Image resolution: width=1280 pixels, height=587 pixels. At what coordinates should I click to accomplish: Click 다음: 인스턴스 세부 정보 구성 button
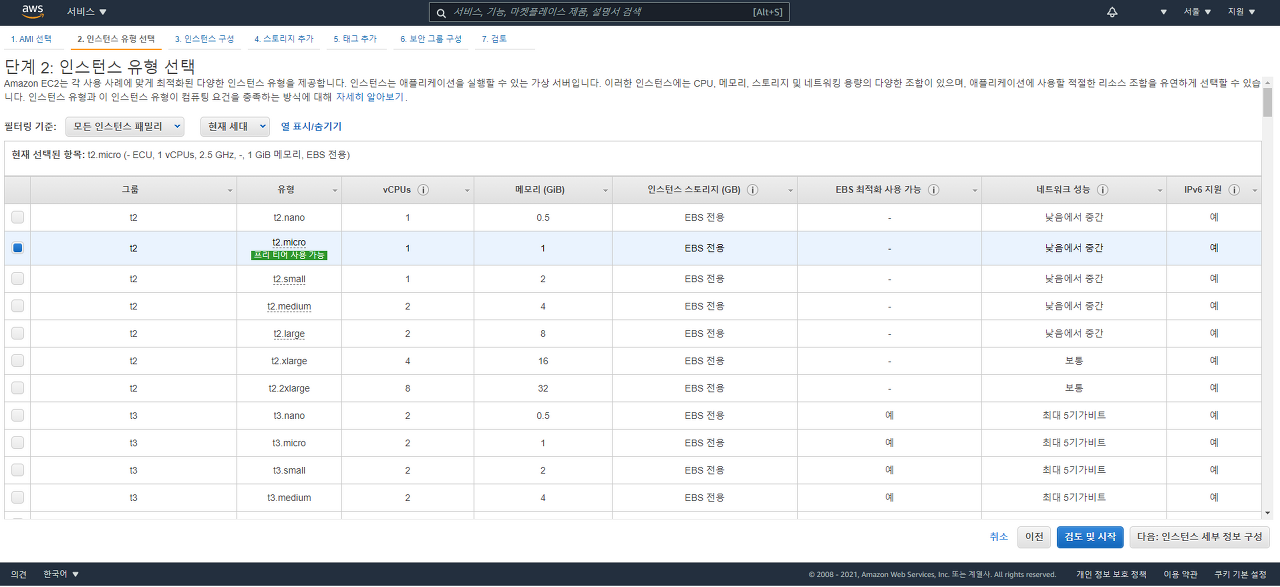click(x=1200, y=537)
